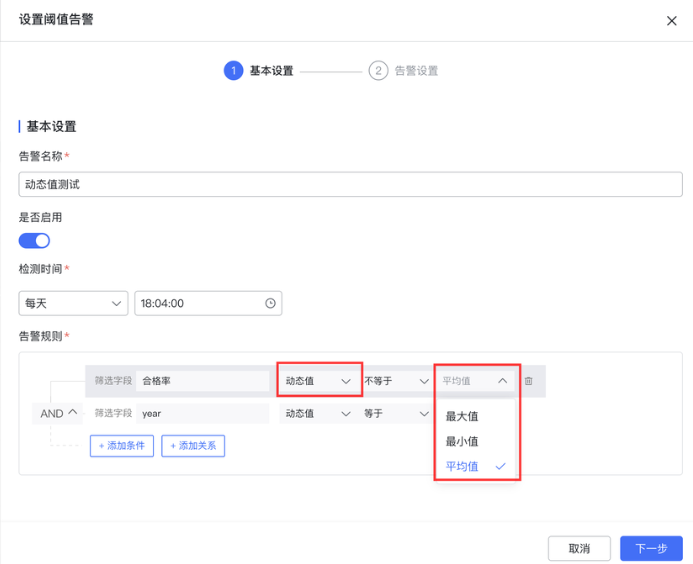The height and width of the screenshot is (564, 693).
Task: Click the year filter field
Action: tap(203, 414)
